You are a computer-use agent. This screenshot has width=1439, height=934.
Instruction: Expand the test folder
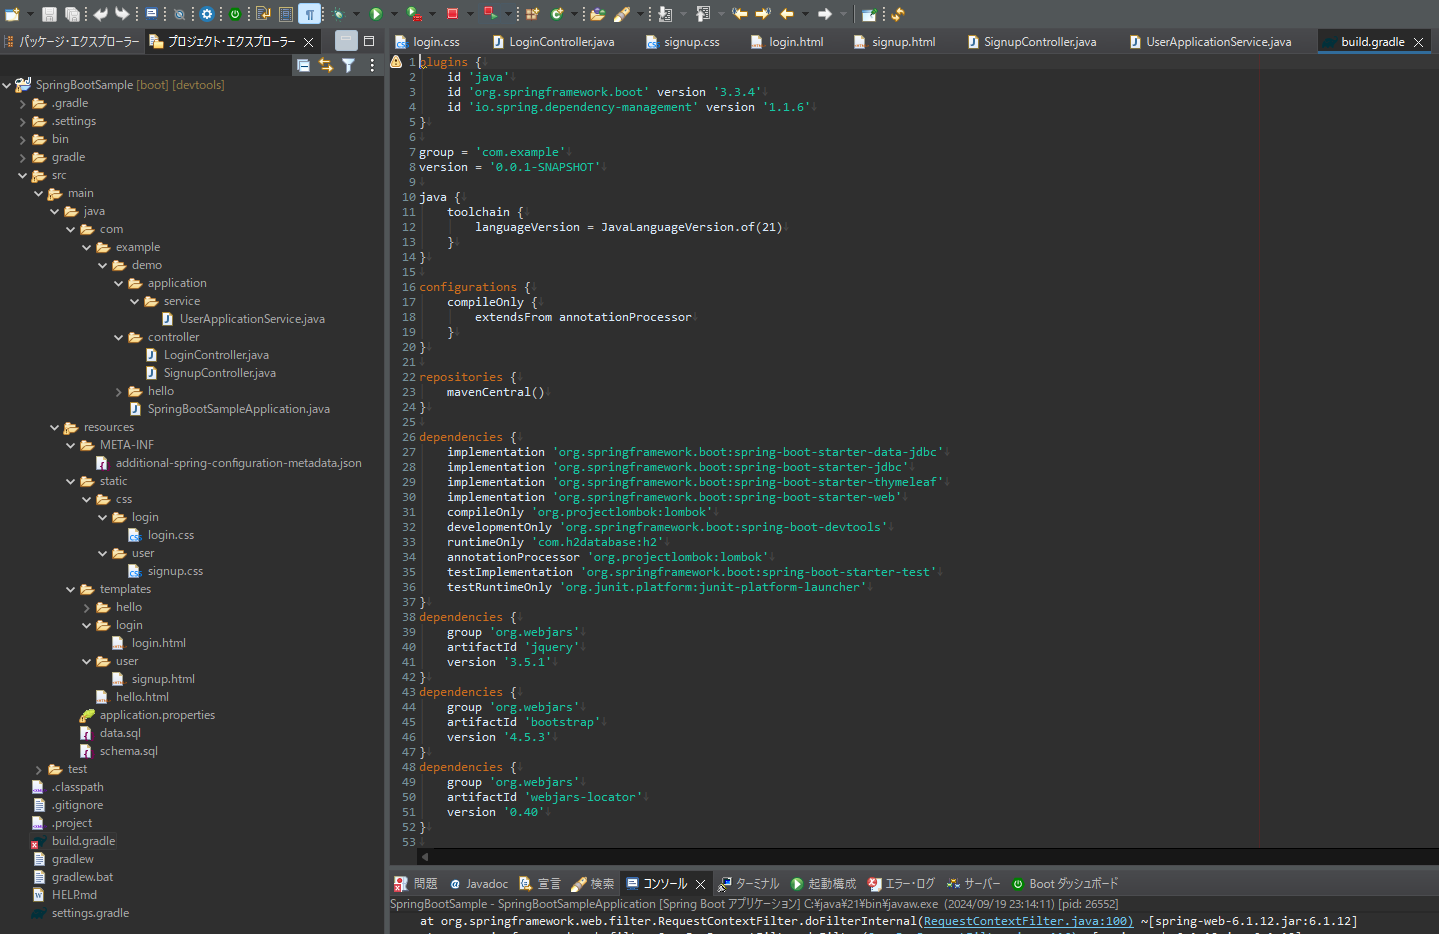(39, 769)
